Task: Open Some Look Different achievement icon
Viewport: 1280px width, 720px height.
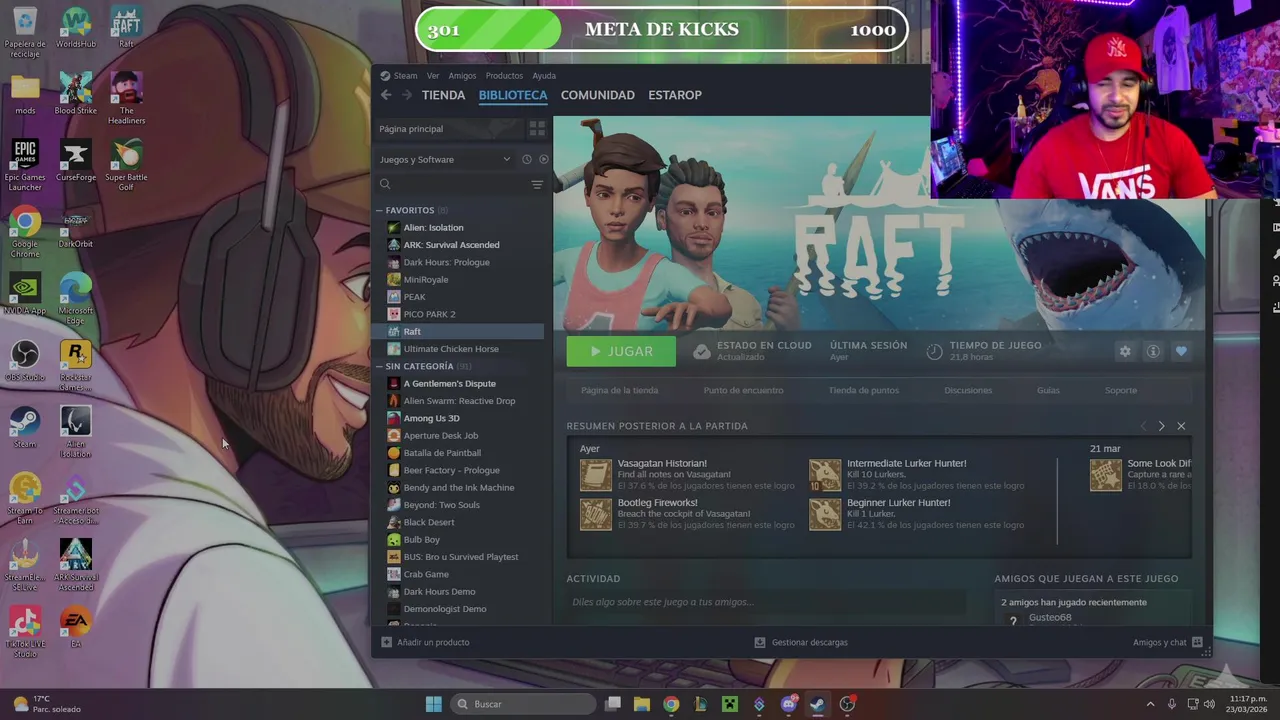Action: [x=1106, y=475]
